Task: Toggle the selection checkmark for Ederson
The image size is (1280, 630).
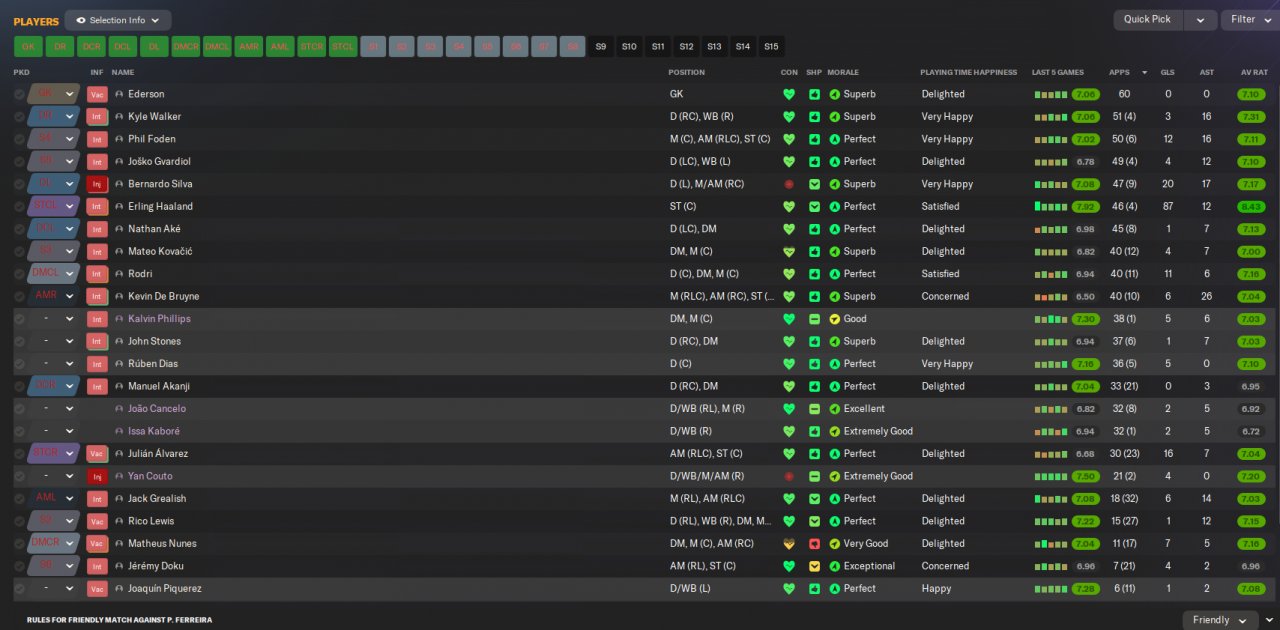Action: pos(19,94)
